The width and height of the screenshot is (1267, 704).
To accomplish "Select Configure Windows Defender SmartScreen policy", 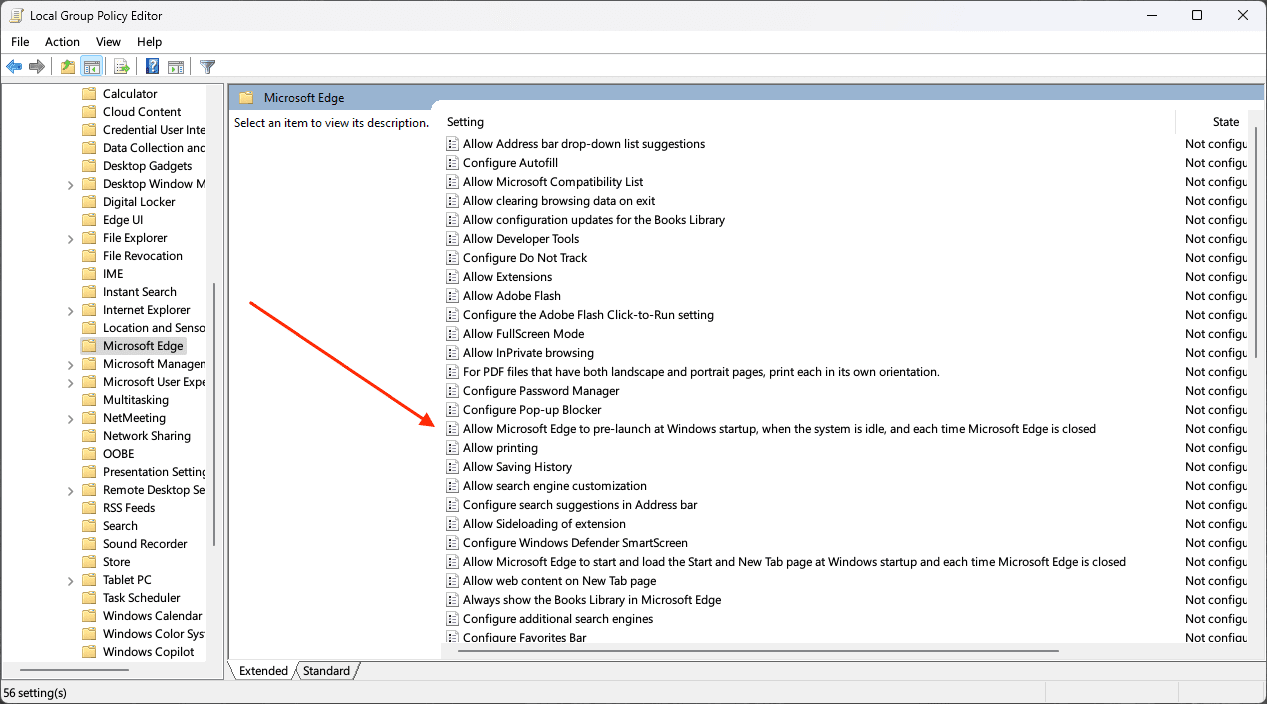I will click(575, 543).
